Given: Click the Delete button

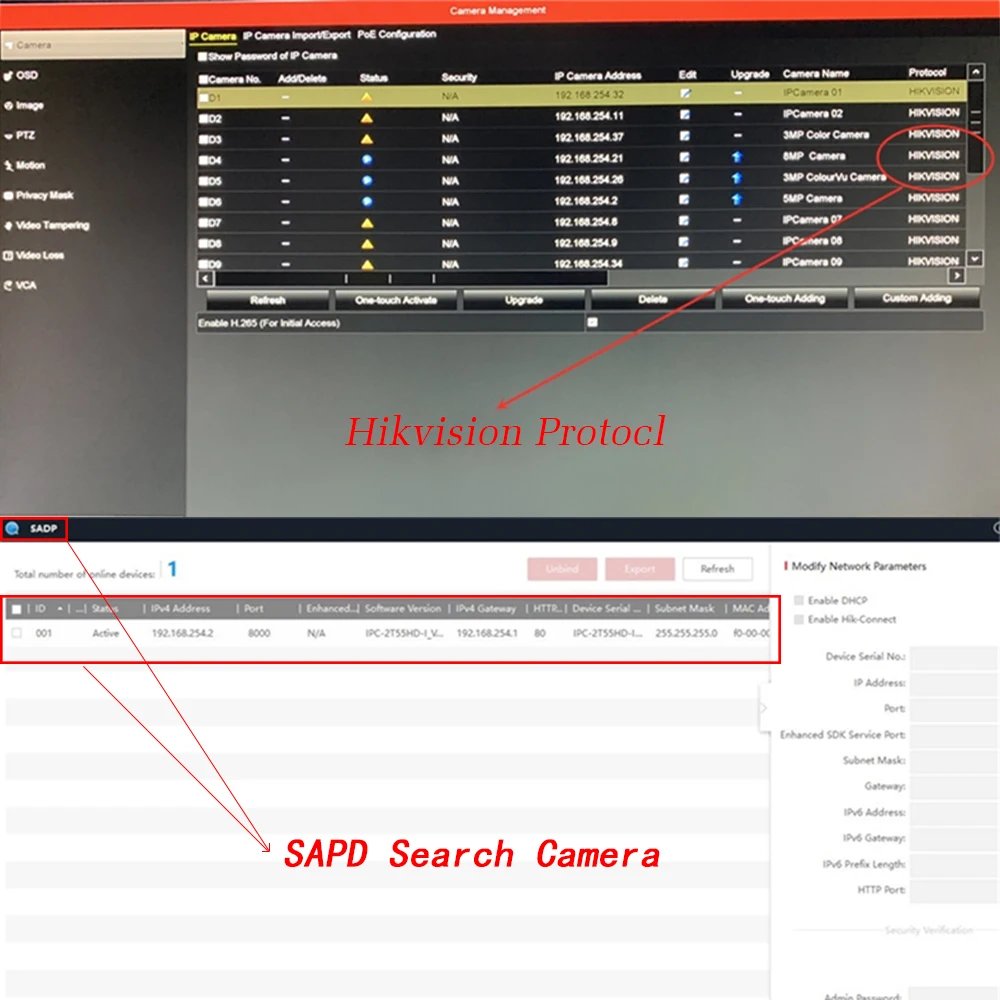Looking at the screenshot, I should coord(653,298).
